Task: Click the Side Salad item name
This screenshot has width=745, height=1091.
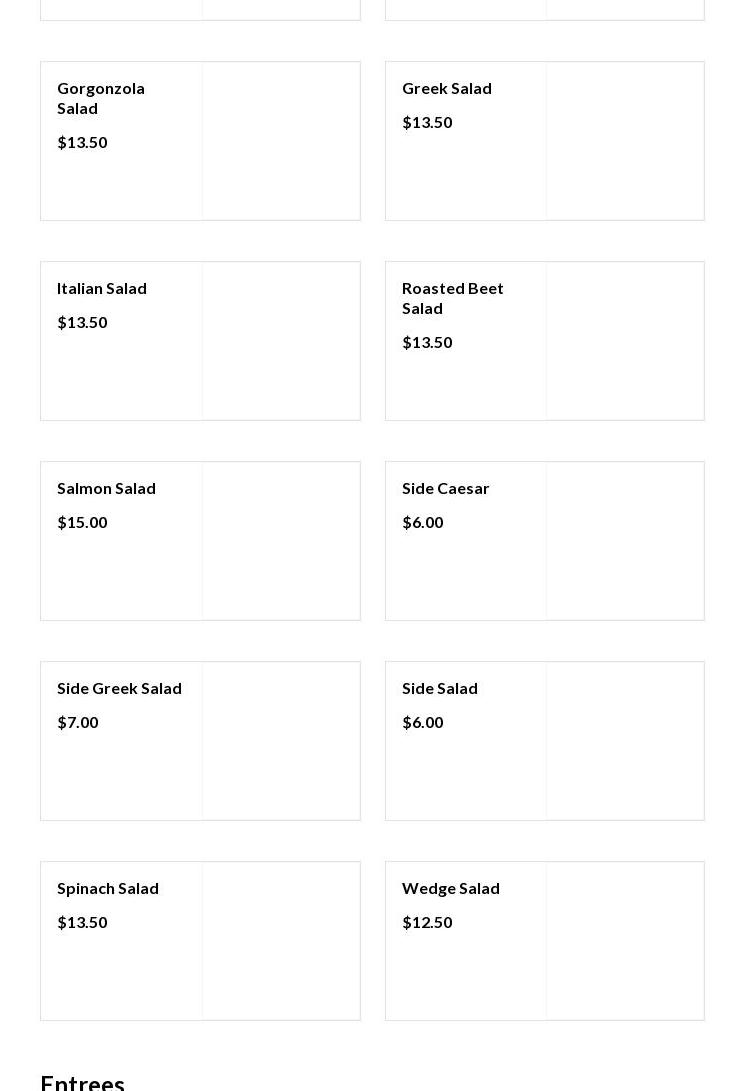Action: point(440,688)
